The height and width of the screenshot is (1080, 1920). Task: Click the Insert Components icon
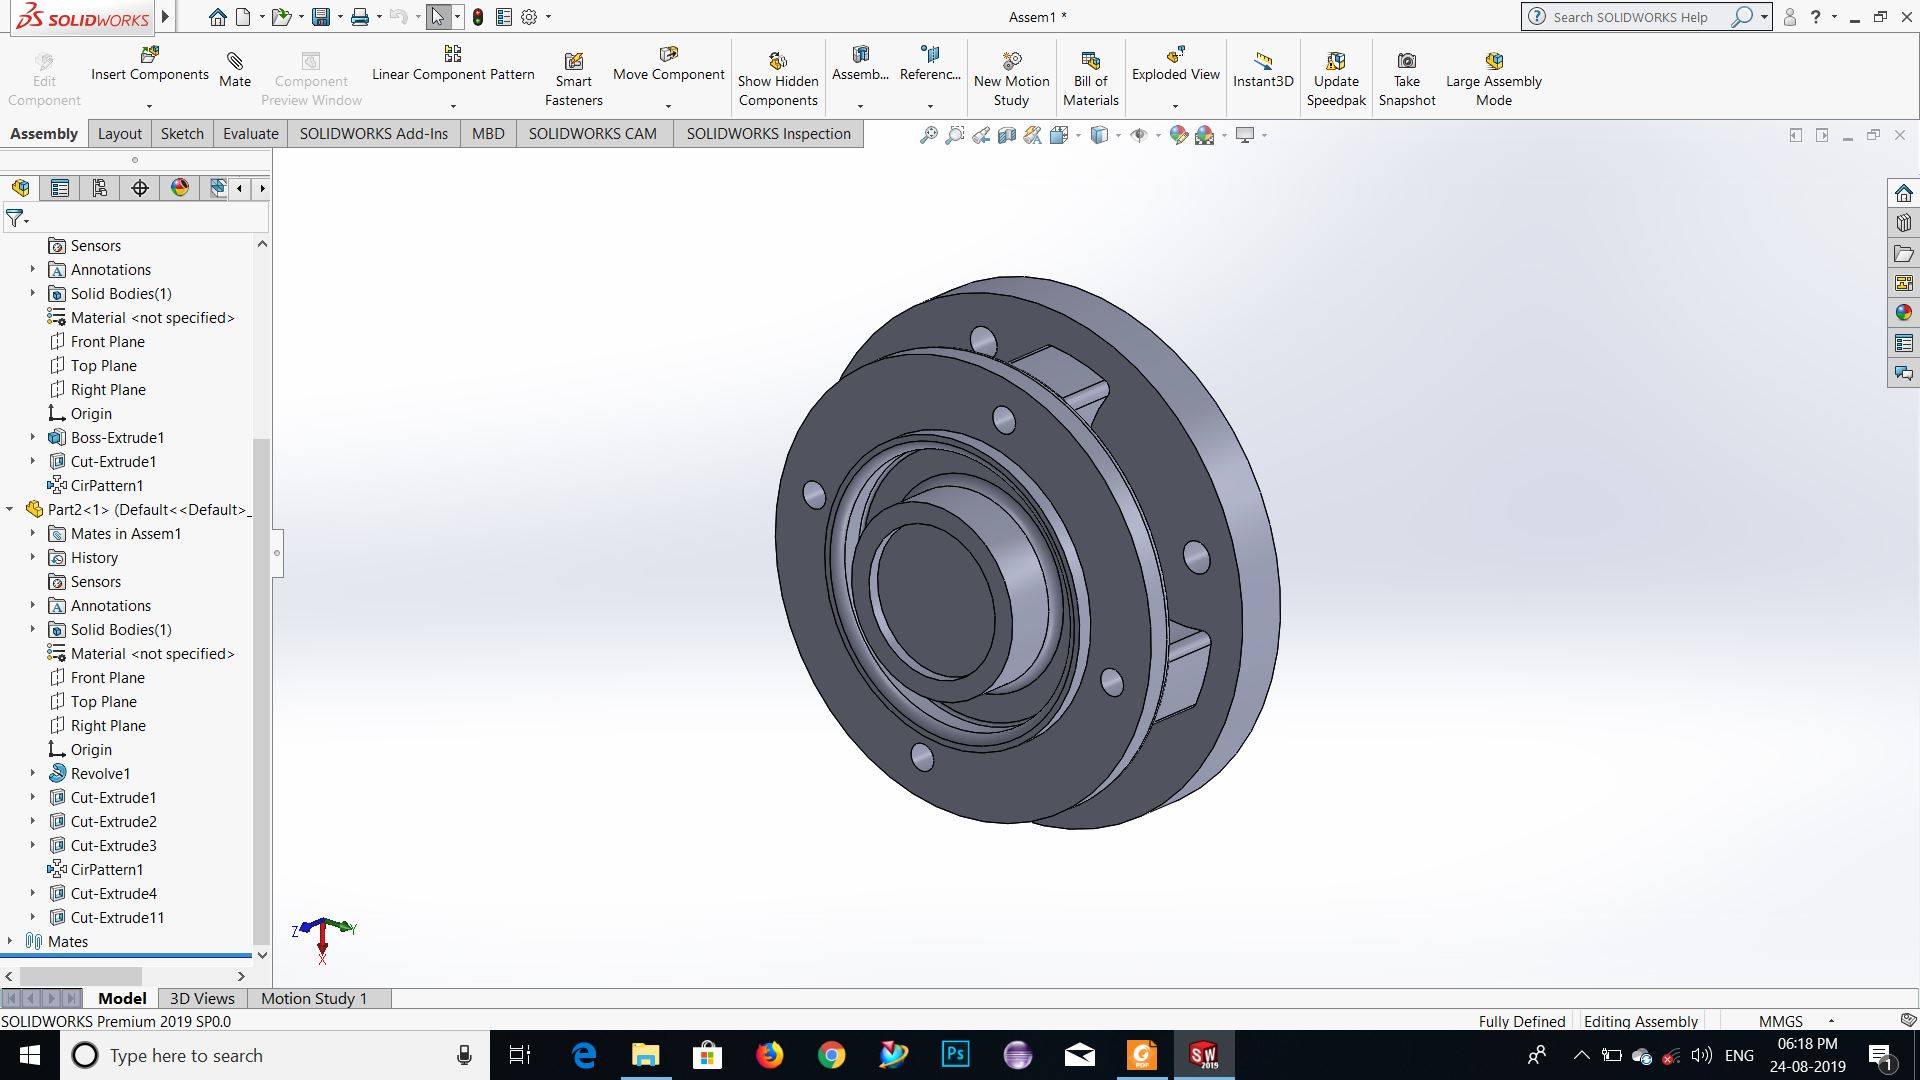[150, 55]
